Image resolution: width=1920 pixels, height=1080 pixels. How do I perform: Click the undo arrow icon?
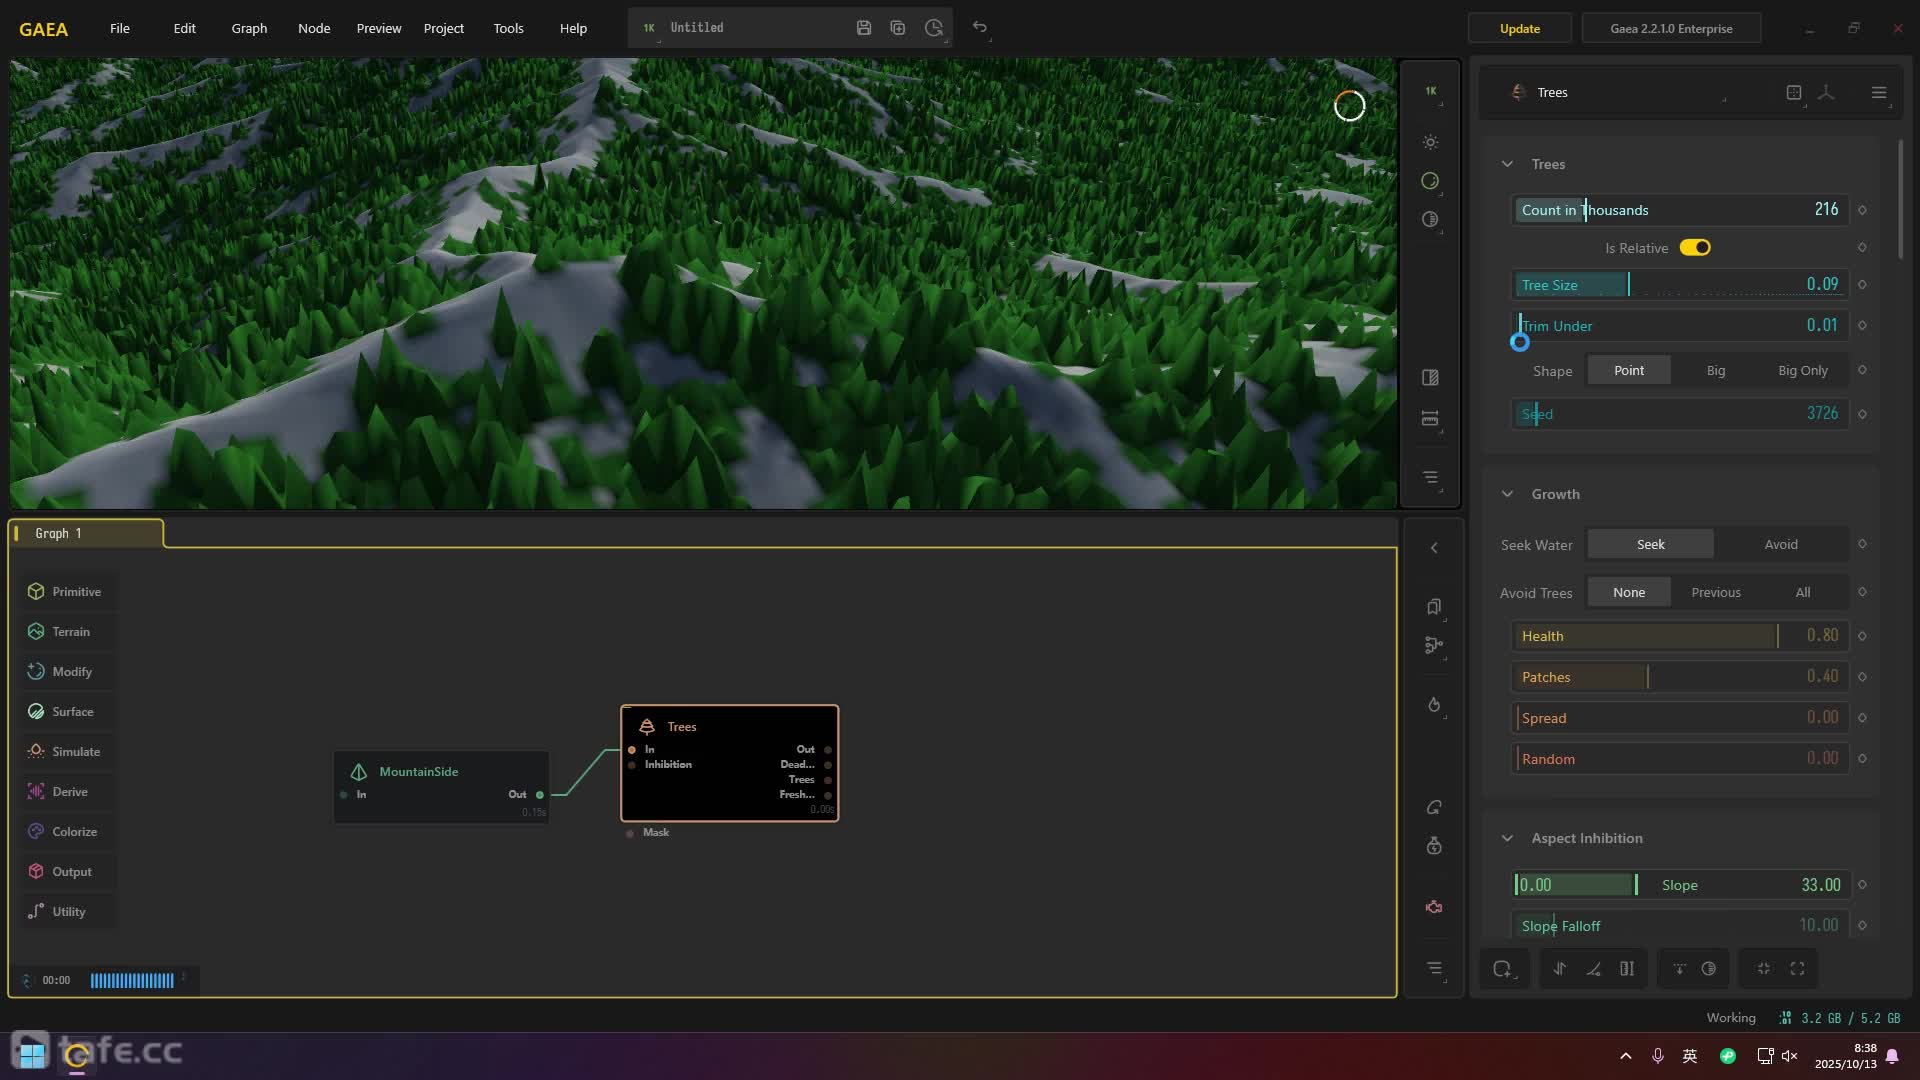[x=980, y=28]
